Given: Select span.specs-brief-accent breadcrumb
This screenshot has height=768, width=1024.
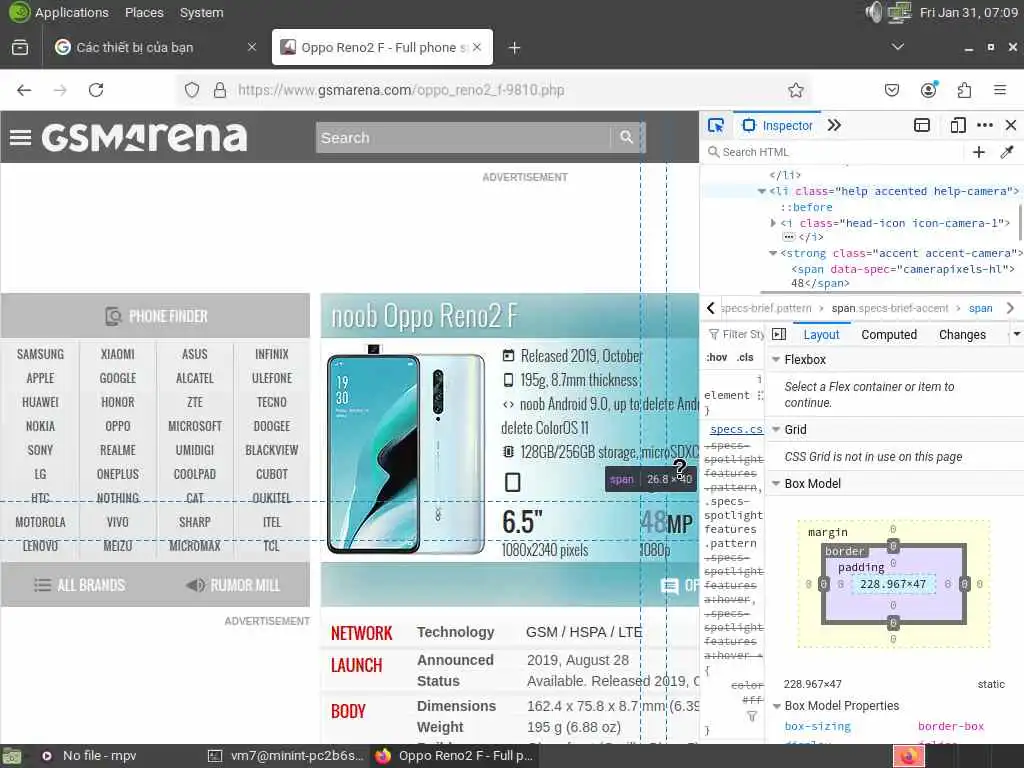Looking at the screenshot, I should pyautogui.click(x=889, y=308).
